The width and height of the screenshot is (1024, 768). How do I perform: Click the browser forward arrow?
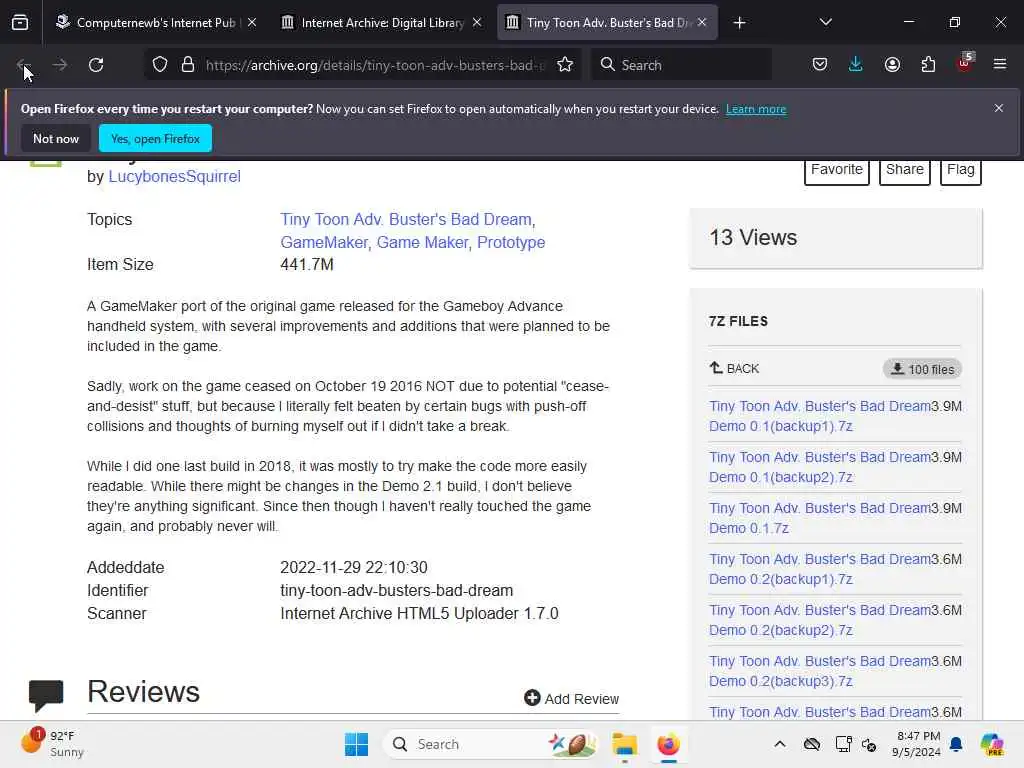59,65
